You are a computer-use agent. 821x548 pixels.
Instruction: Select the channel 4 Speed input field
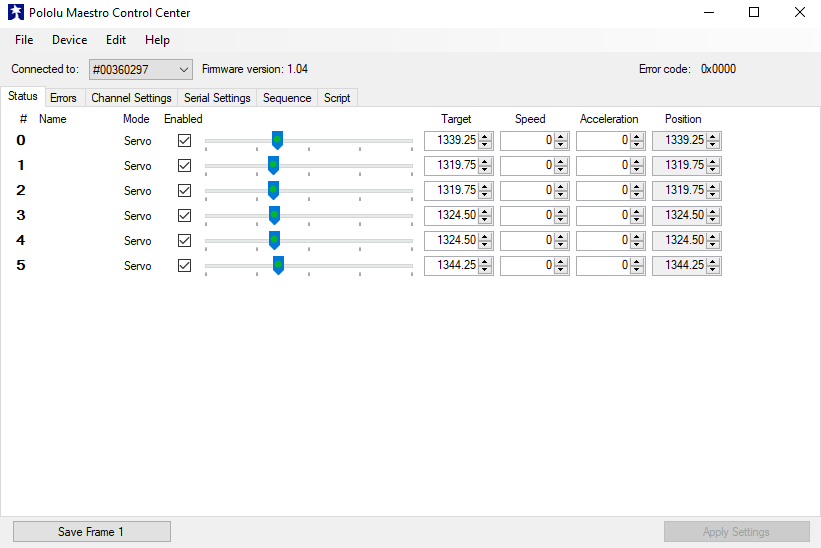[x=527, y=241]
